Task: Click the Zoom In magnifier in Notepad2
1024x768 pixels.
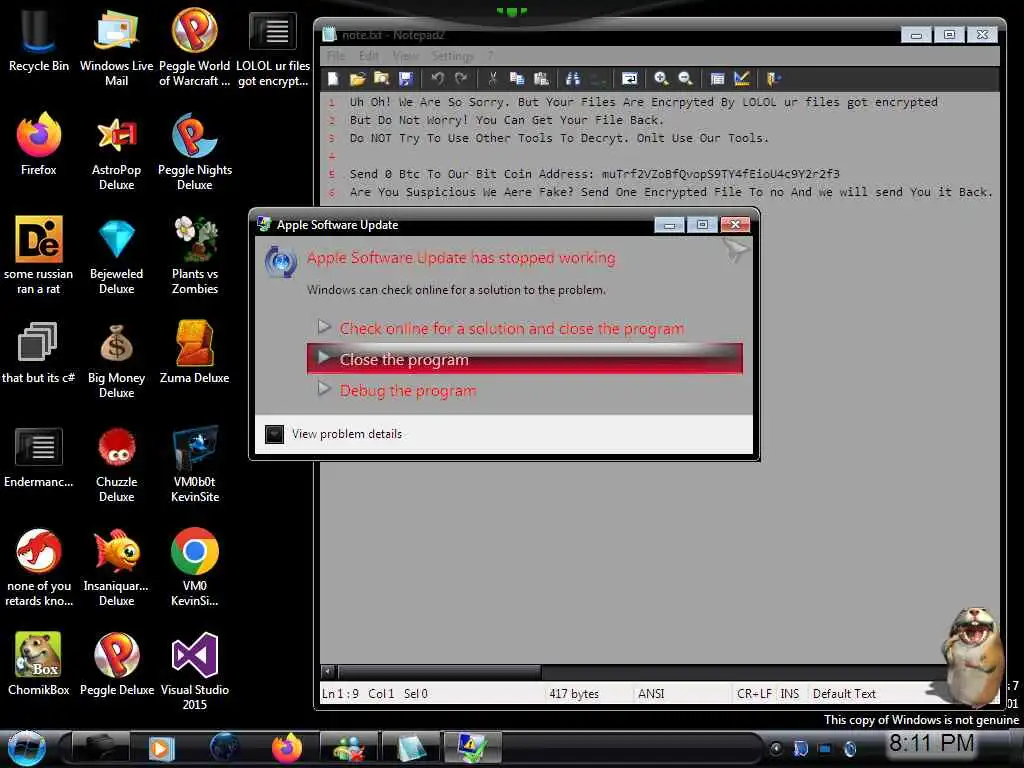Action: click(x=661, y=79)
